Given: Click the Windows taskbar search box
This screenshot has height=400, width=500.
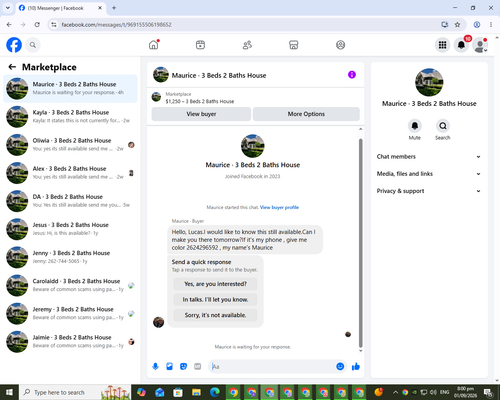Looking at the screenshot, I should click(75, 392).
